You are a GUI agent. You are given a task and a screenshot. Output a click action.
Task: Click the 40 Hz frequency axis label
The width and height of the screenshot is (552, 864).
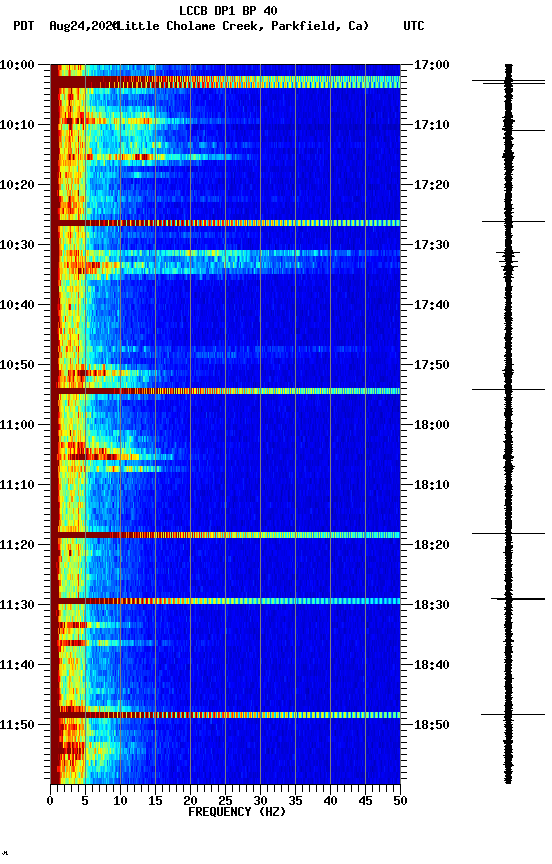[331, 801]
